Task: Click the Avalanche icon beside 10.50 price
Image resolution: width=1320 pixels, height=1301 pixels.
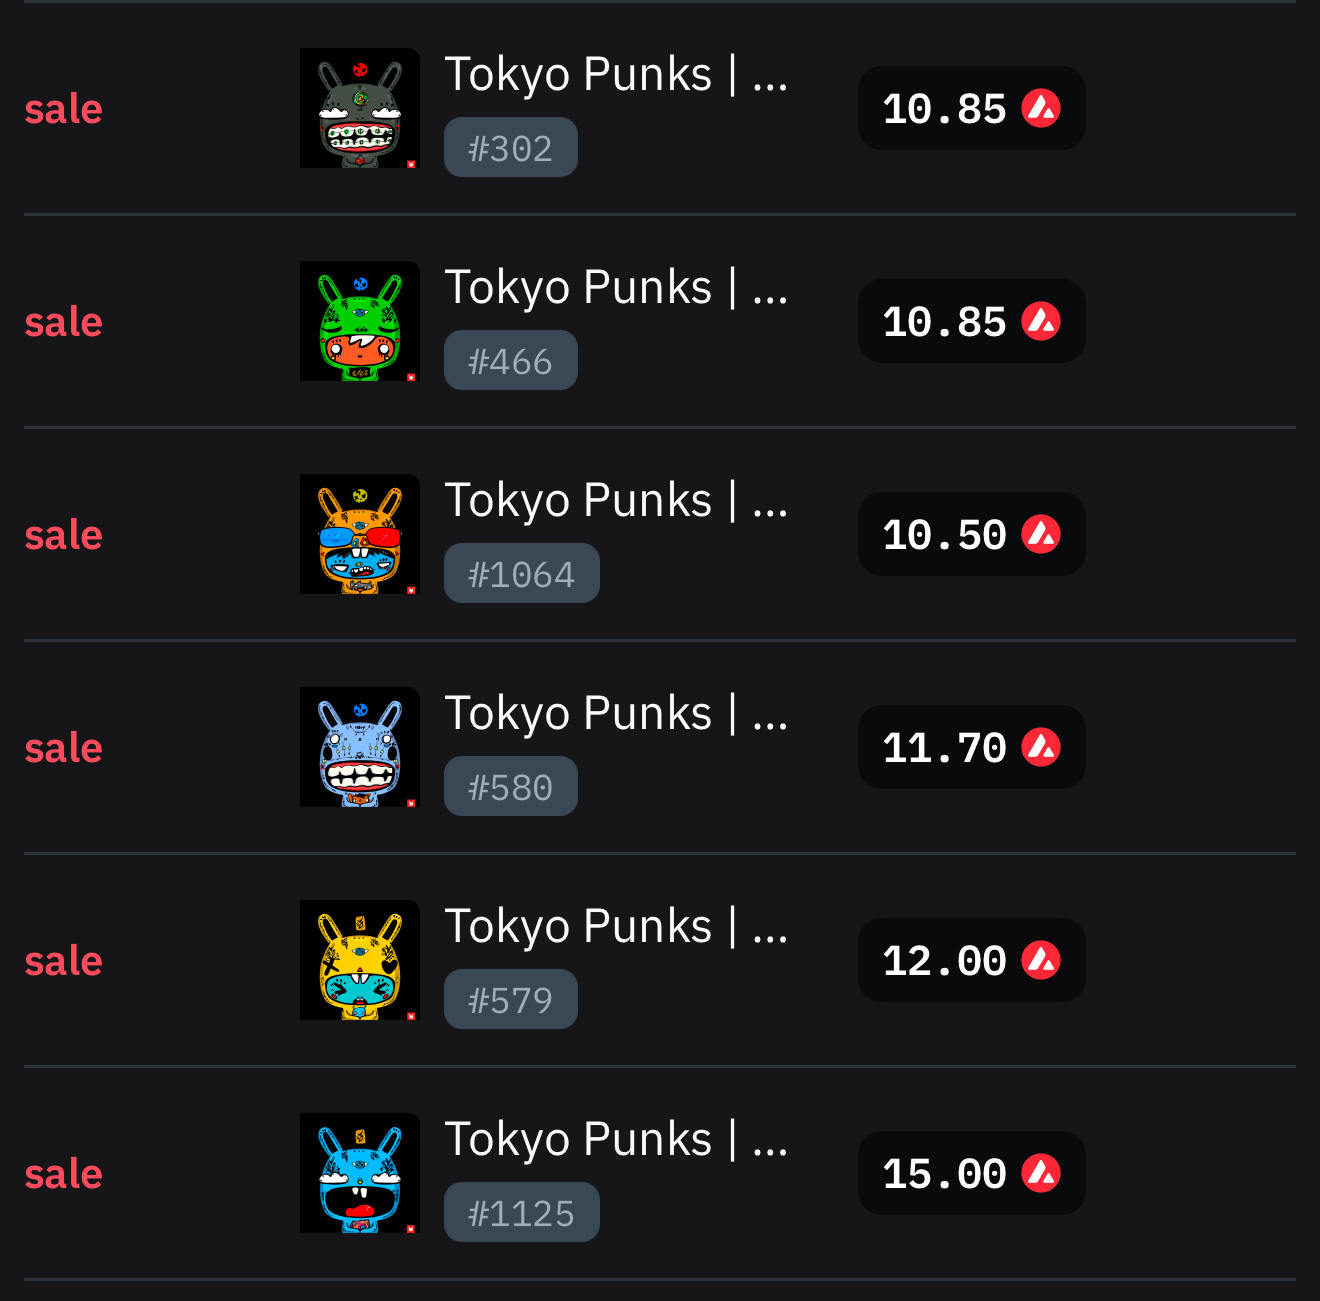Action: pos(1041,534)
